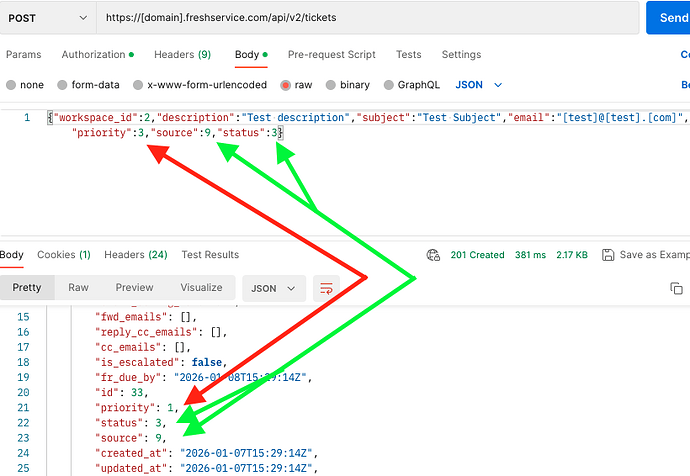Click the Visualize response view button
The height and width of the screenshot is (476, 690).
[x=201, y=288]
